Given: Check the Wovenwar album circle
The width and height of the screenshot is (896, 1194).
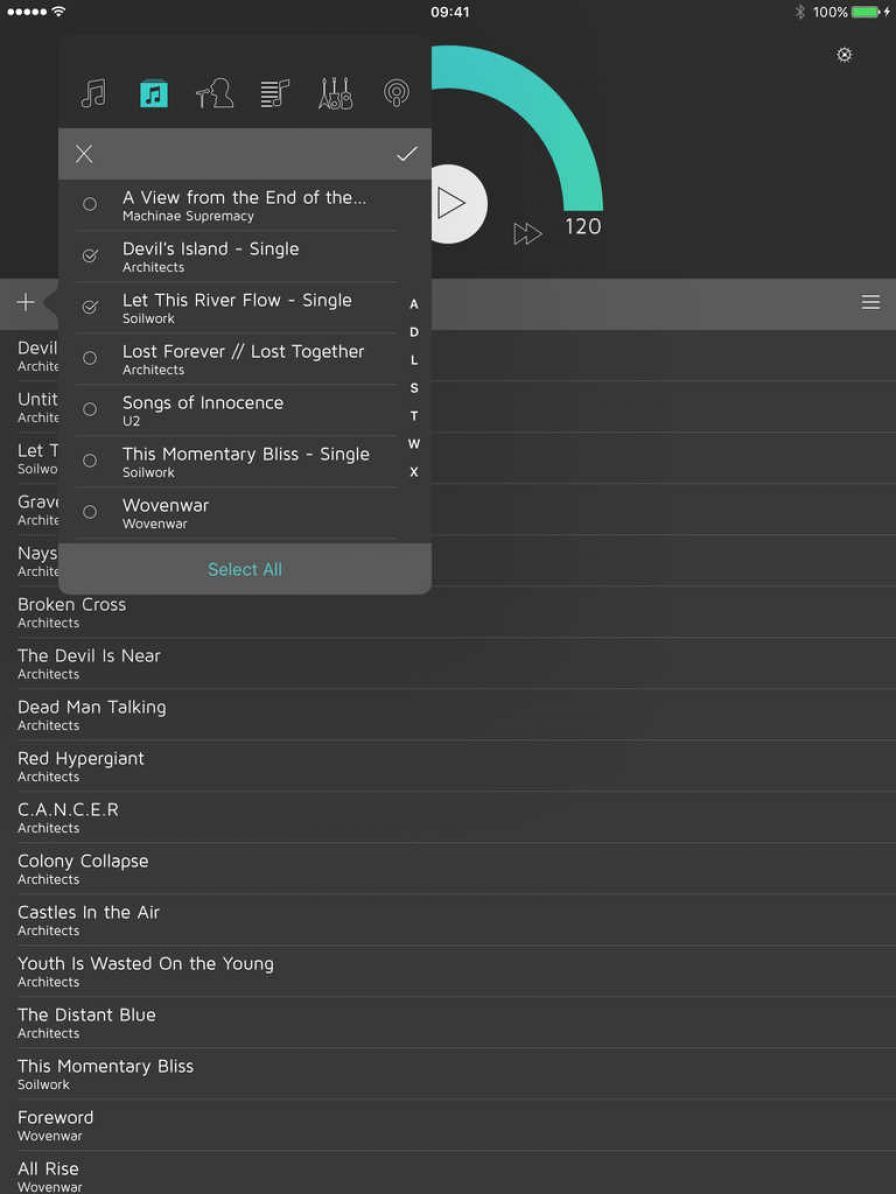Looking at the screenshot, I should coord(90,512).
